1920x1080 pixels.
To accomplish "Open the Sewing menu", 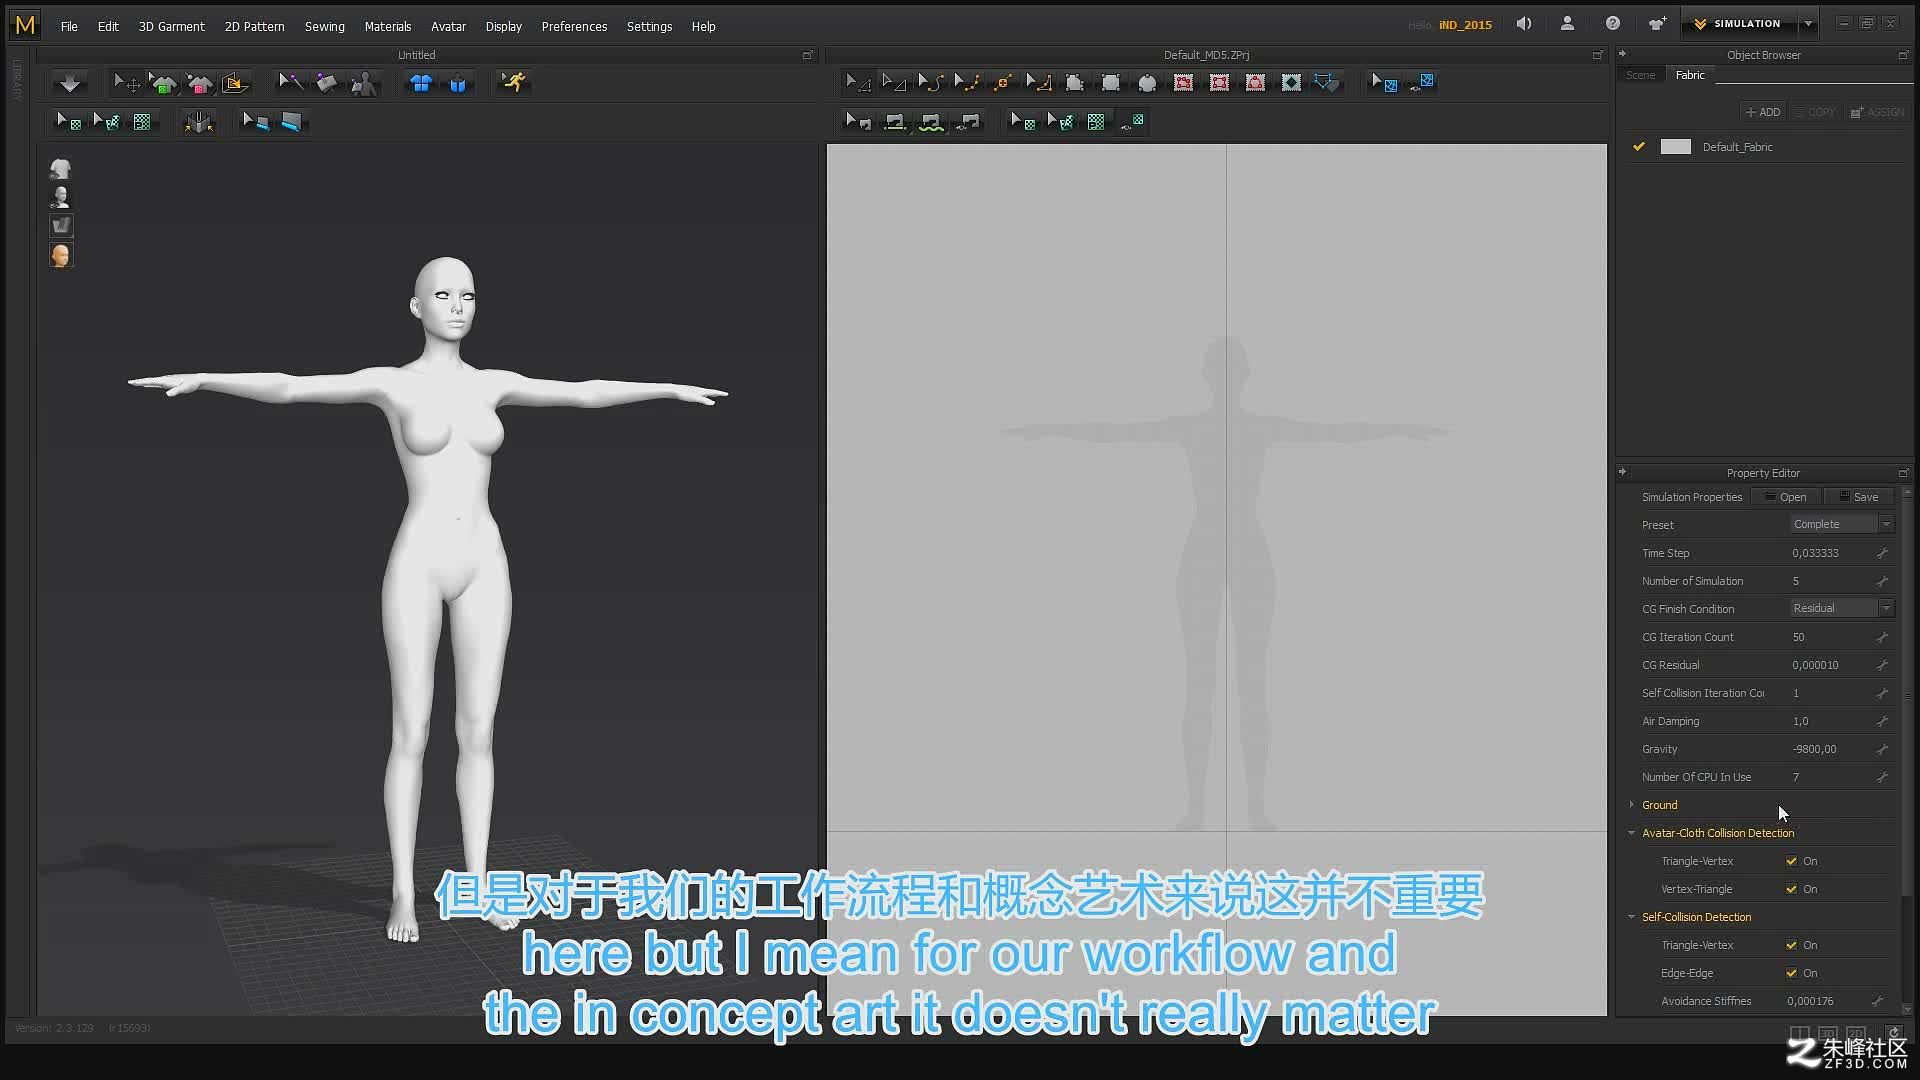I will 324,26.
